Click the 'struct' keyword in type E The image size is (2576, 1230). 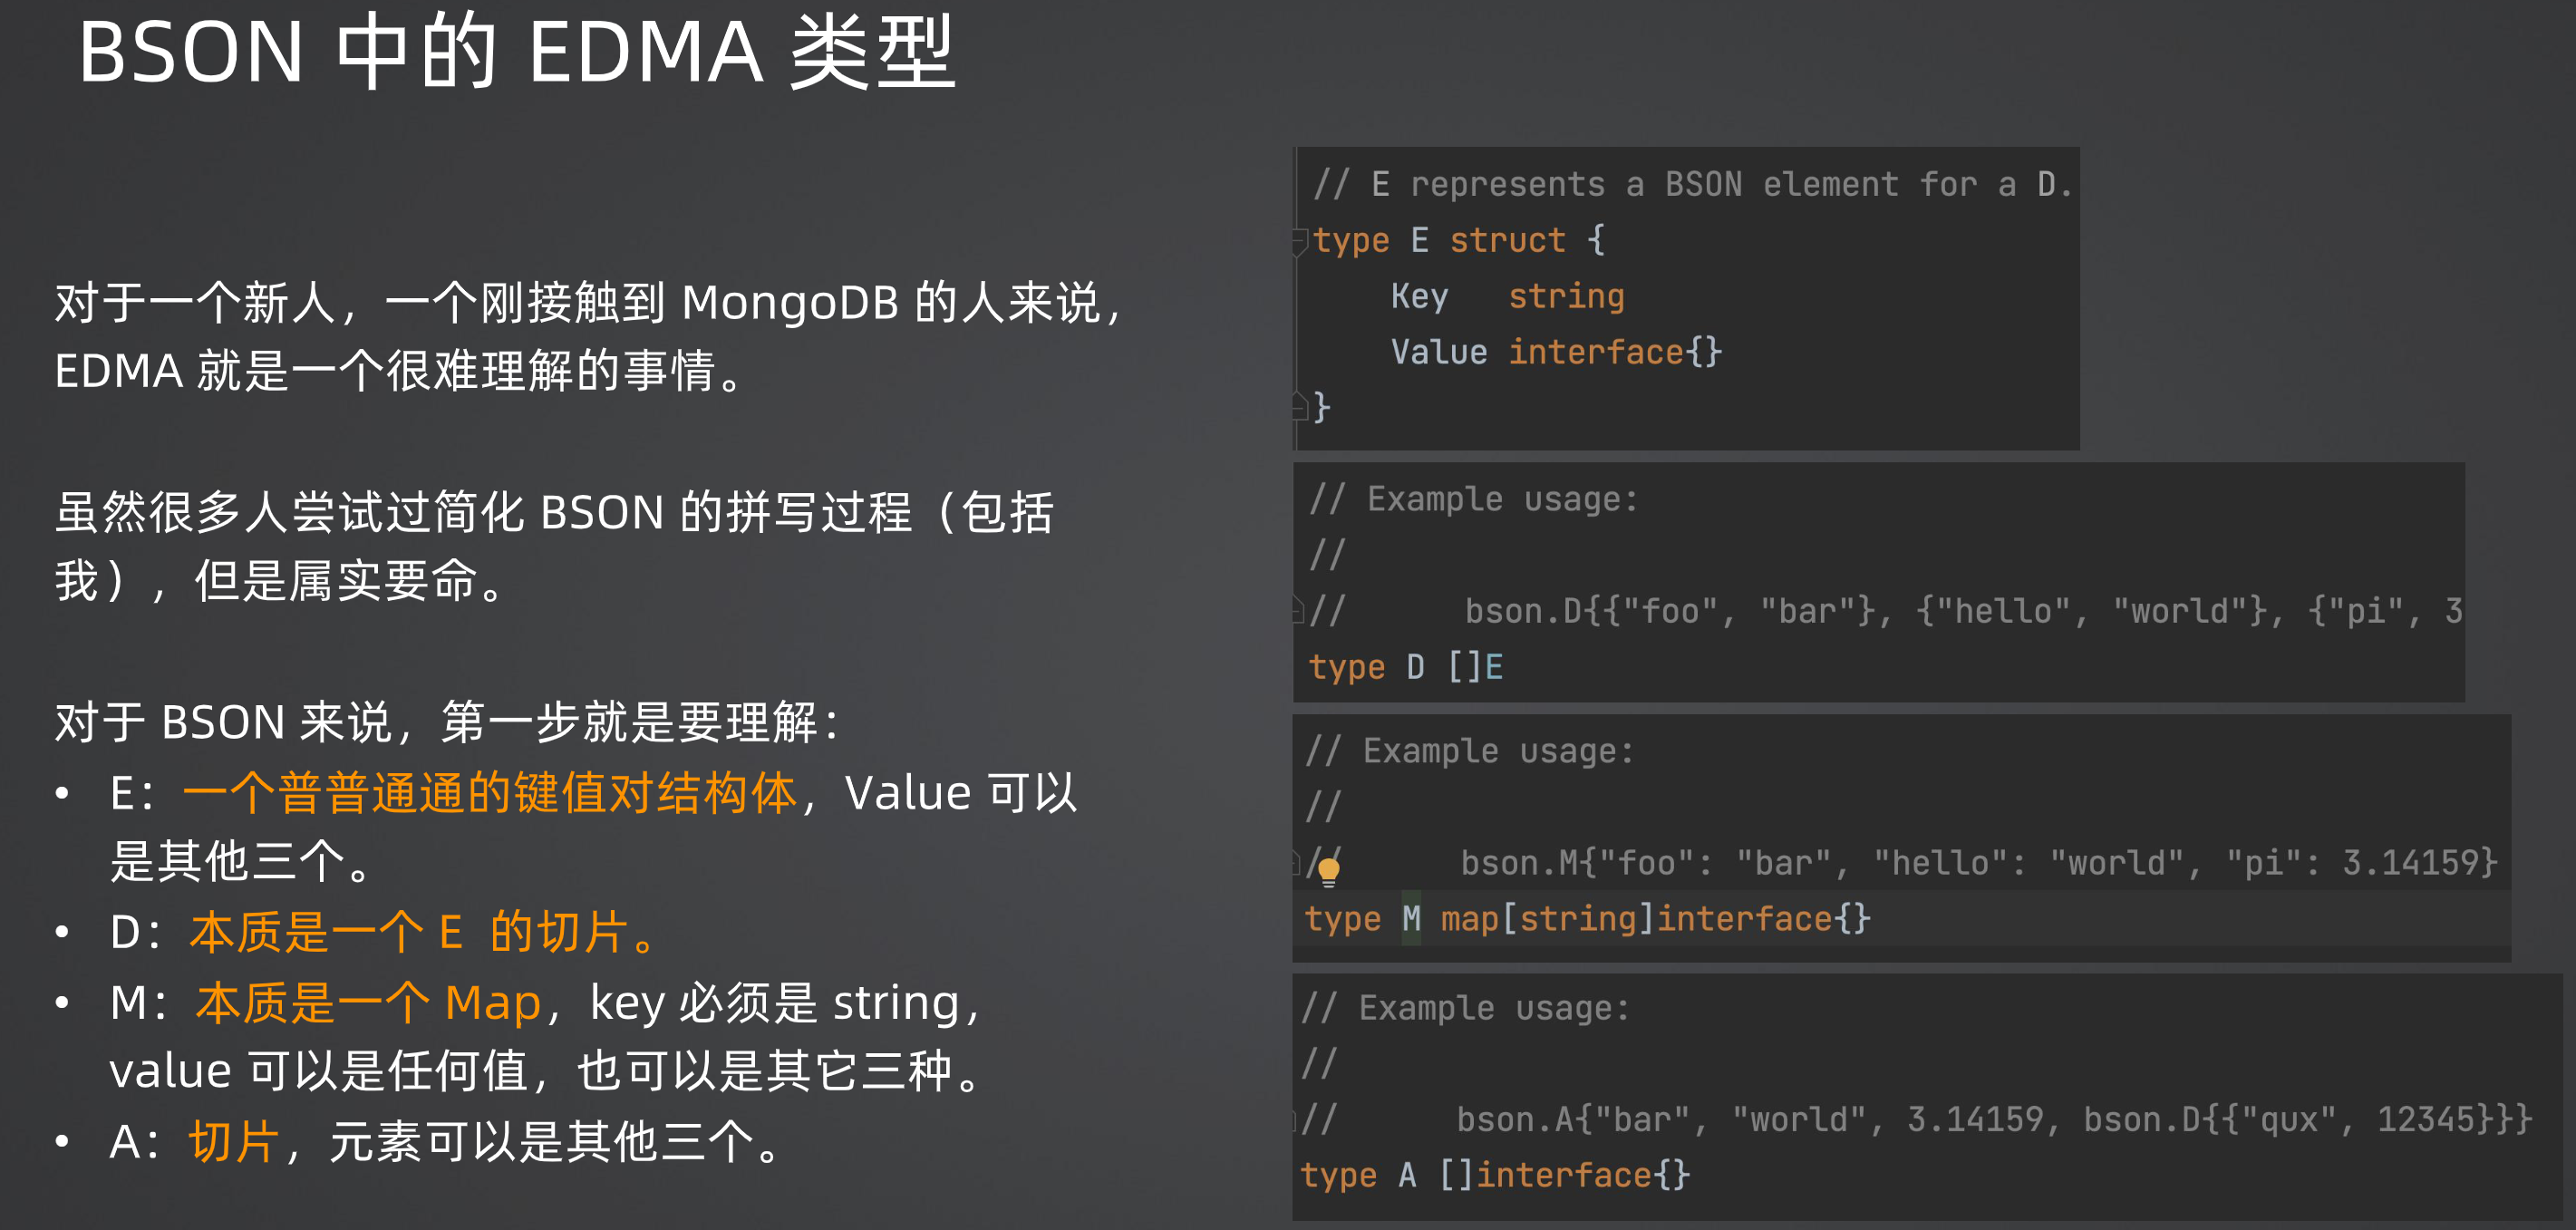(1507, 240)
